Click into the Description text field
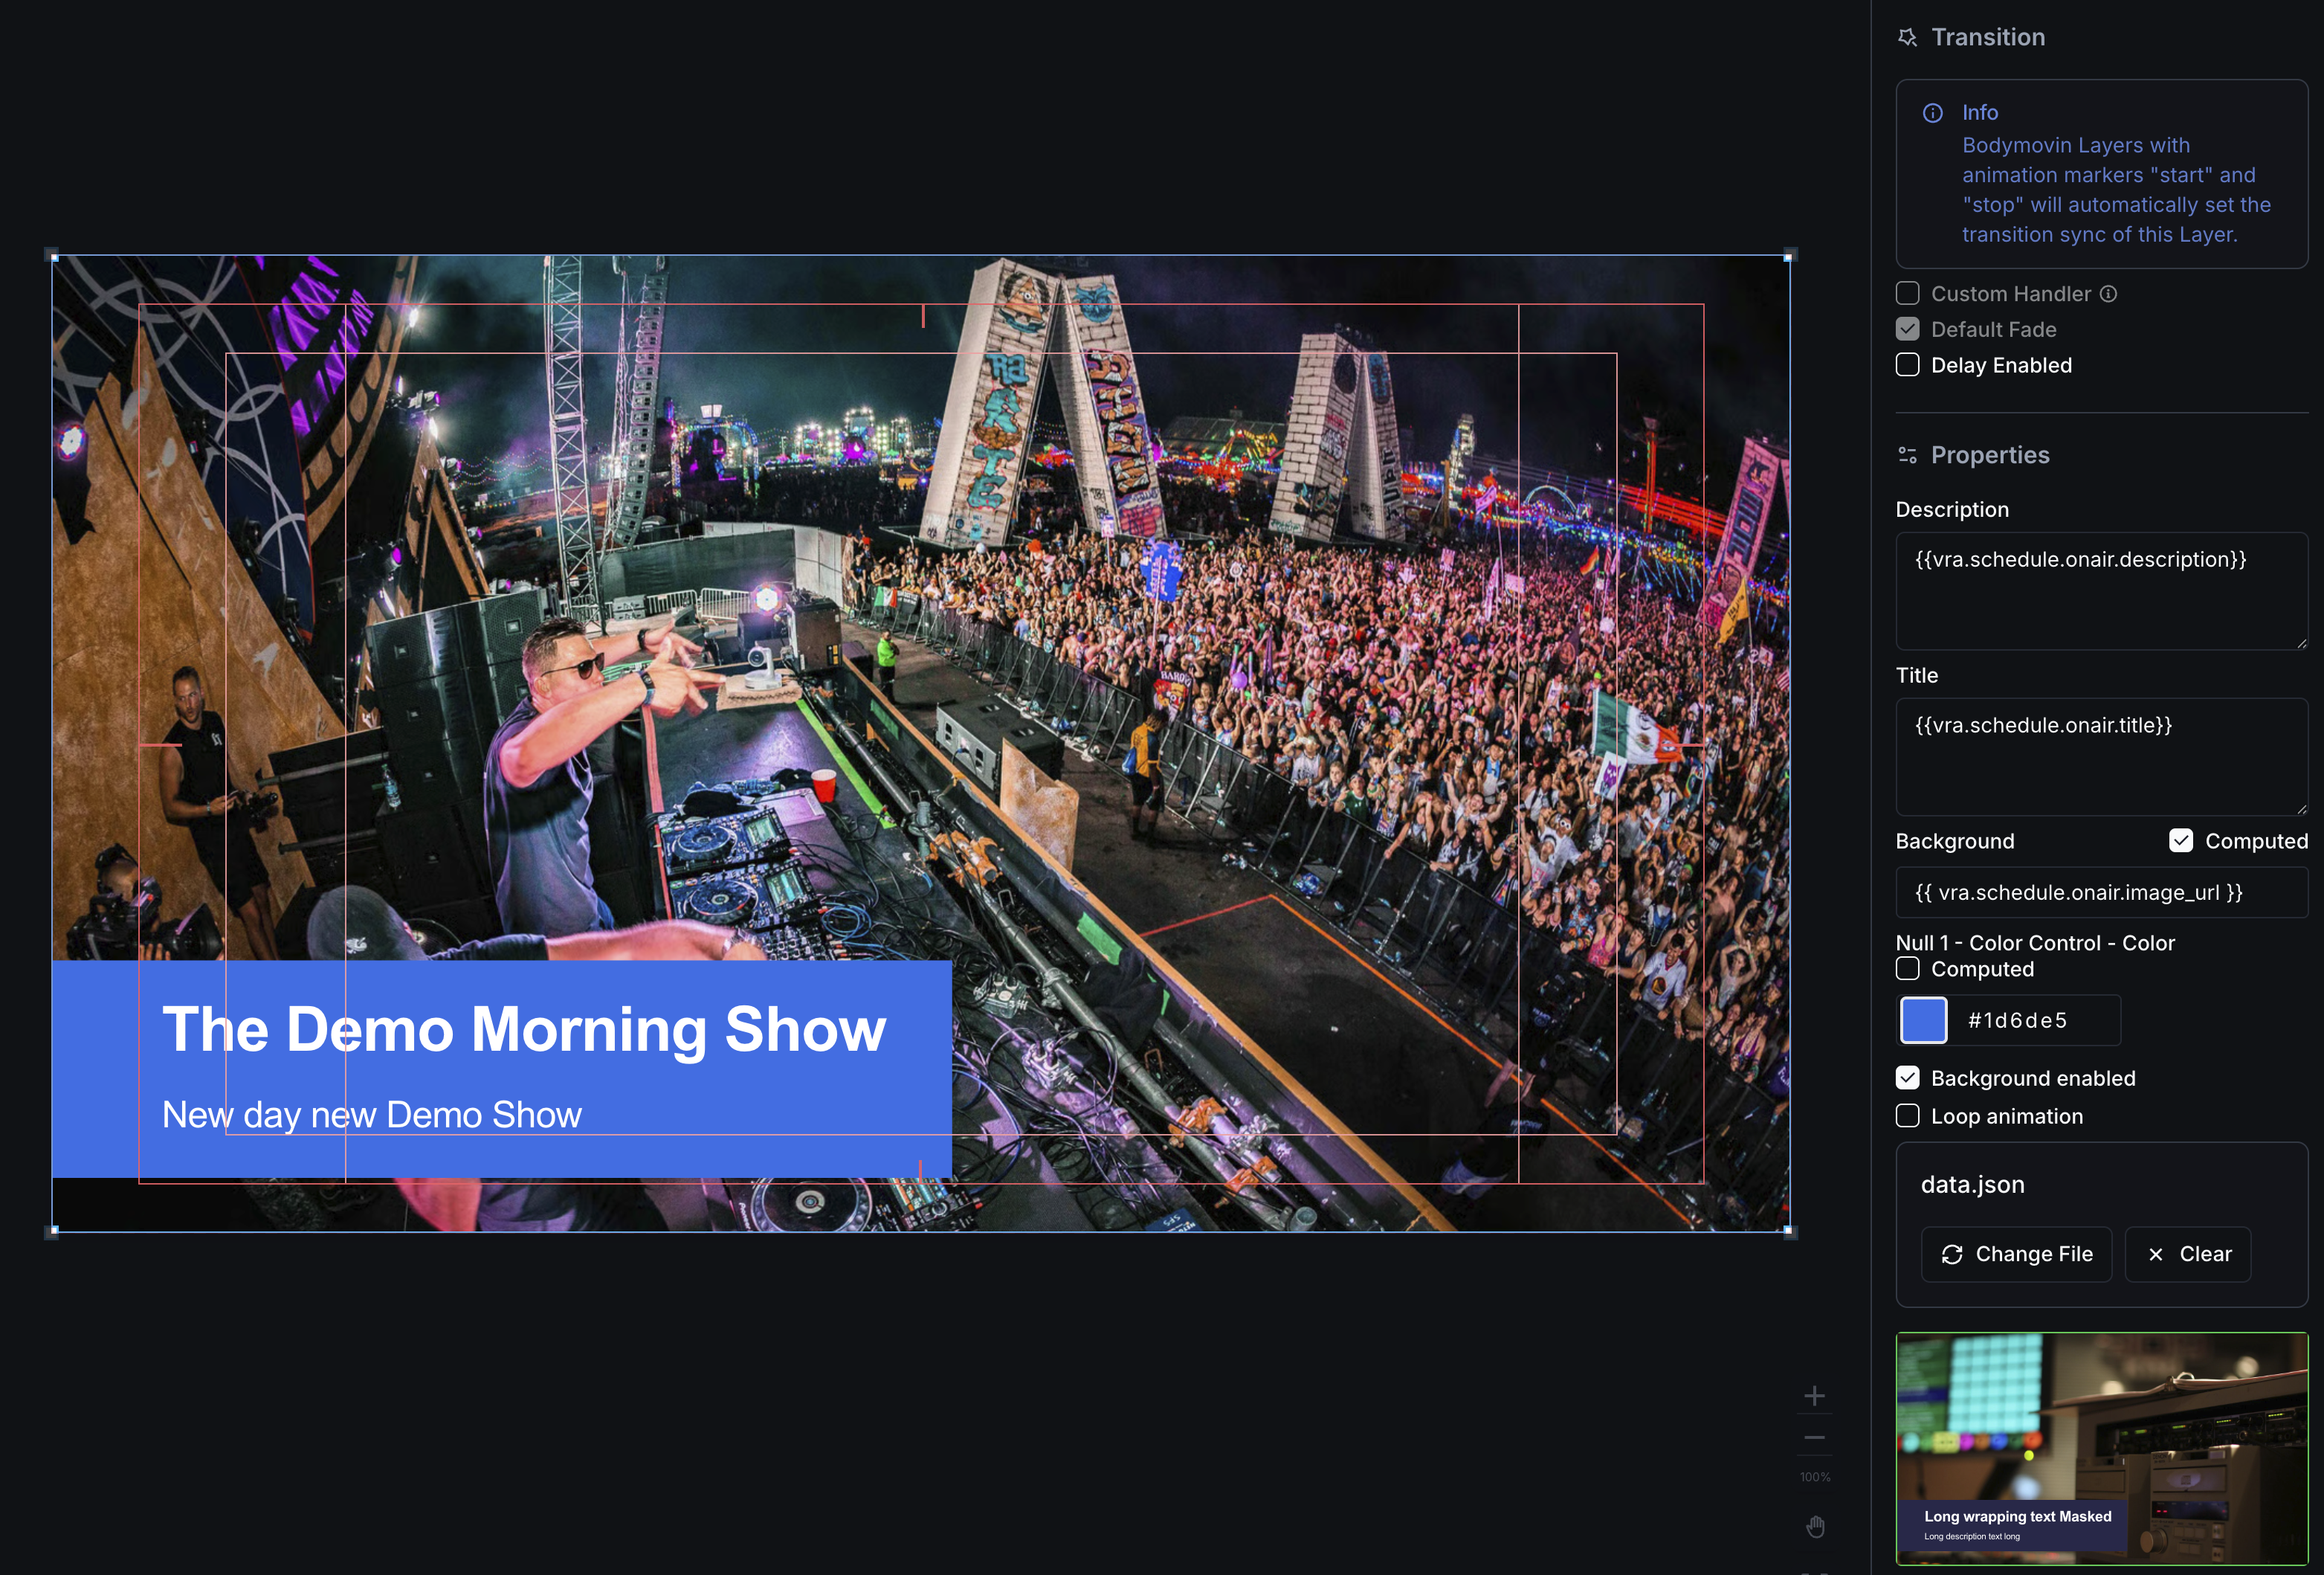This screenshot has height=1575, width=2324. click(2100, 590)
